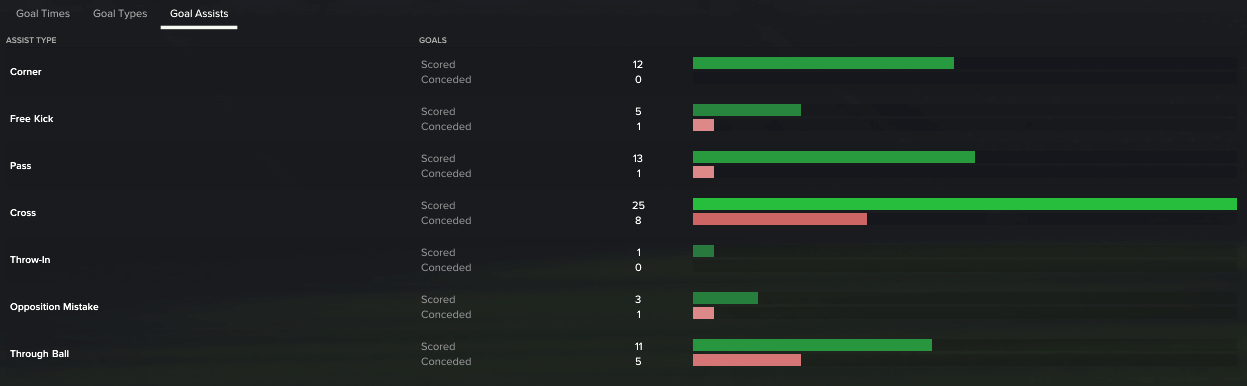
Task: Click the Corner assist type row
Action: [x=623, y=72]
